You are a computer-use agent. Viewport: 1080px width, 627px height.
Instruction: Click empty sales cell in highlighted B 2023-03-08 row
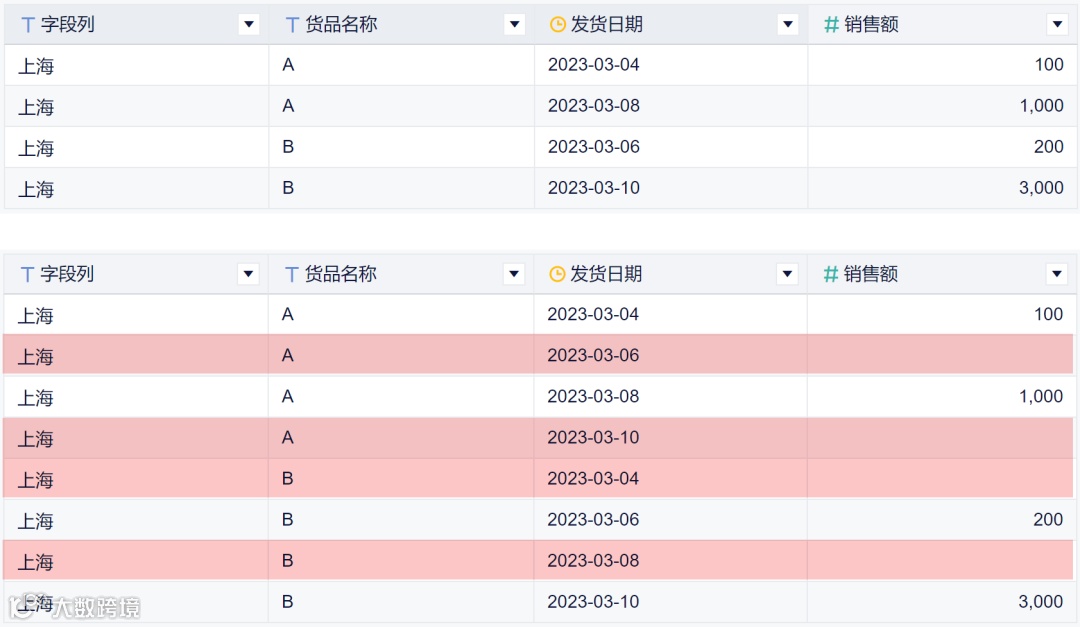(x=940, y=561)
